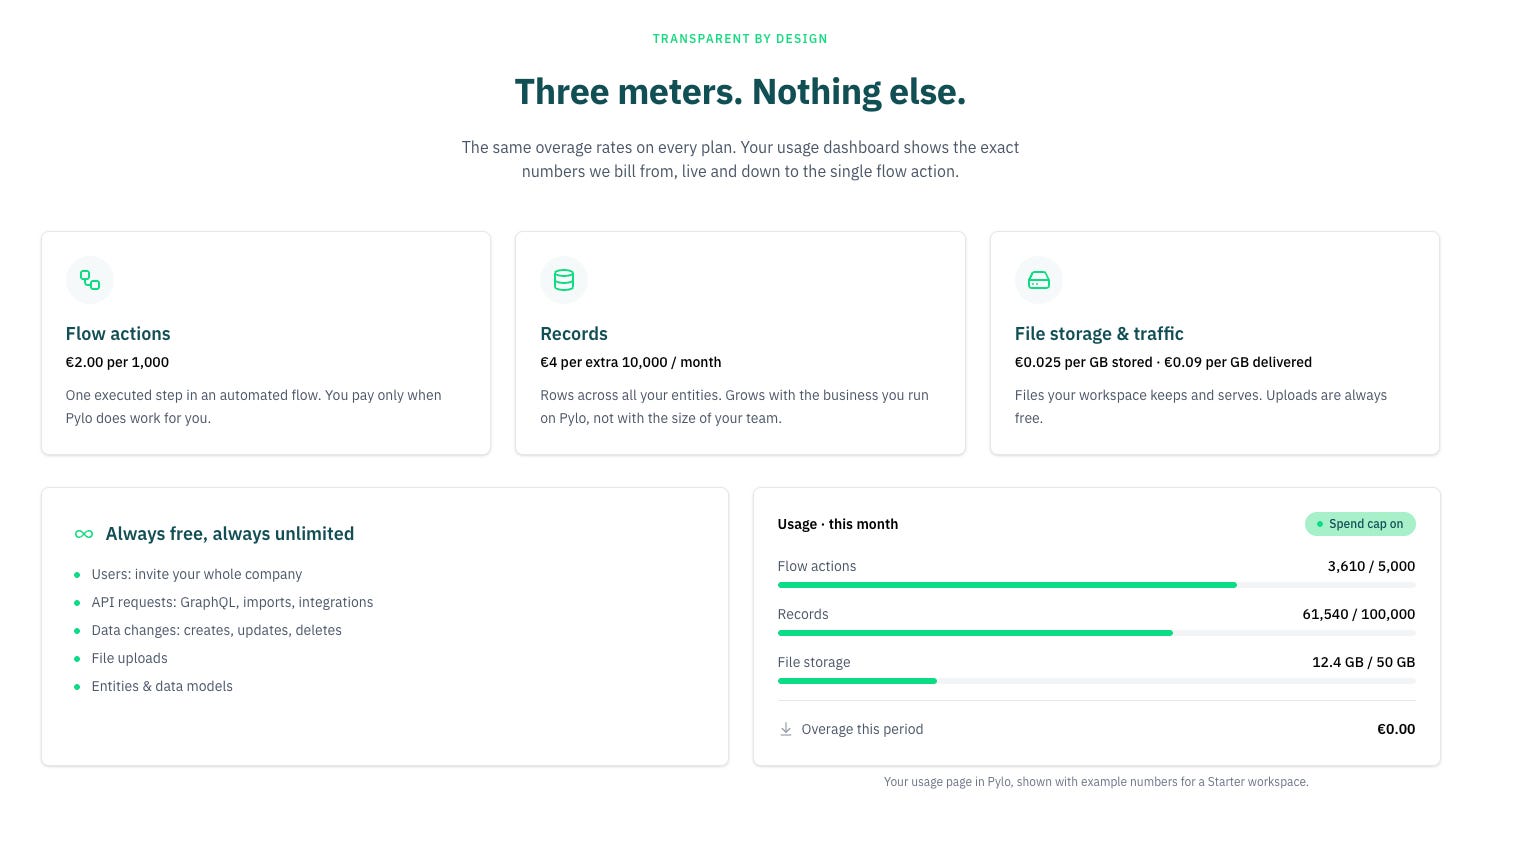Click the Flow actions usage progress bar
This screenshot has height=851, width=1533.
(x=1096, y=585)
